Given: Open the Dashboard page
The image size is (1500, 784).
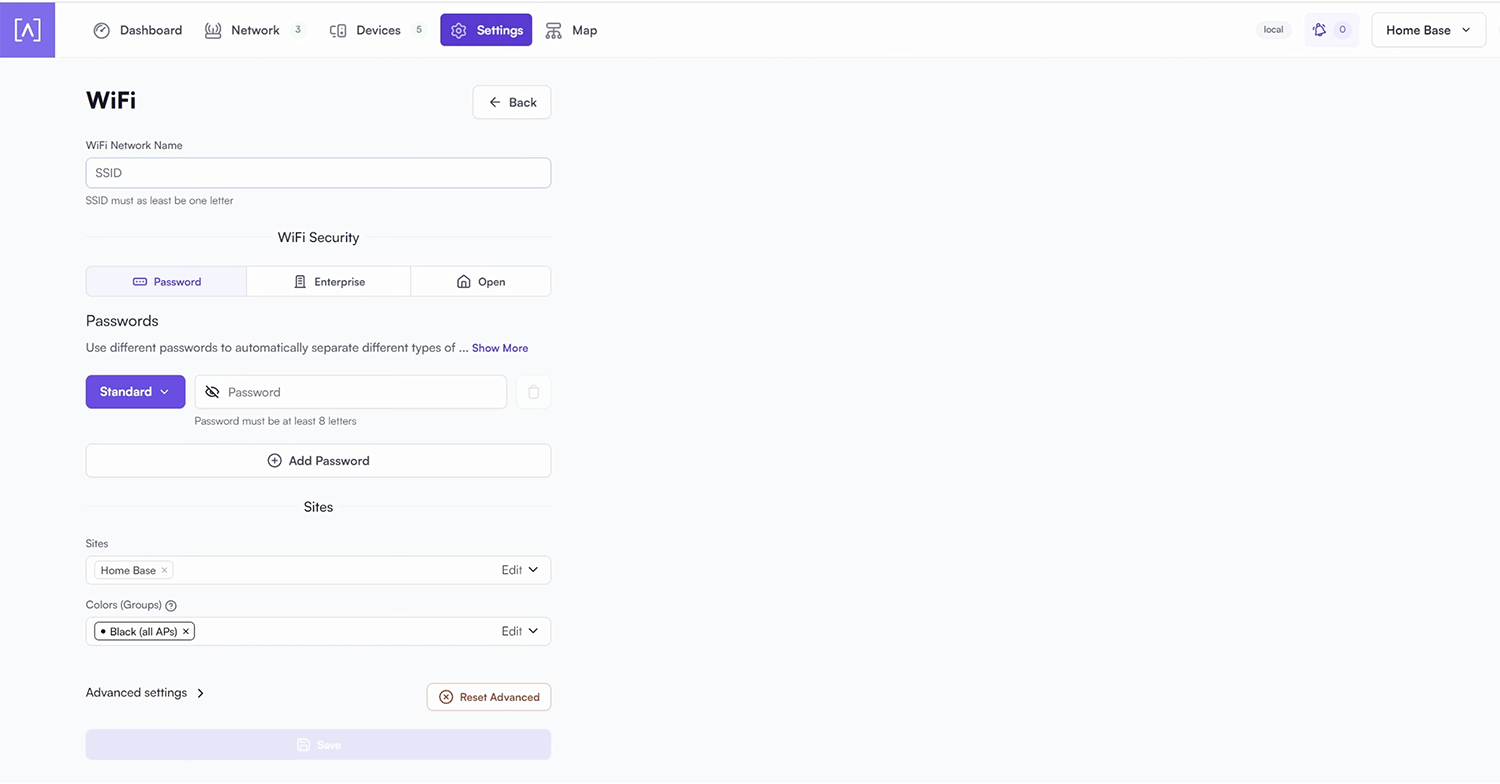Looking at the screenshot, I should (x=138, y=30).
